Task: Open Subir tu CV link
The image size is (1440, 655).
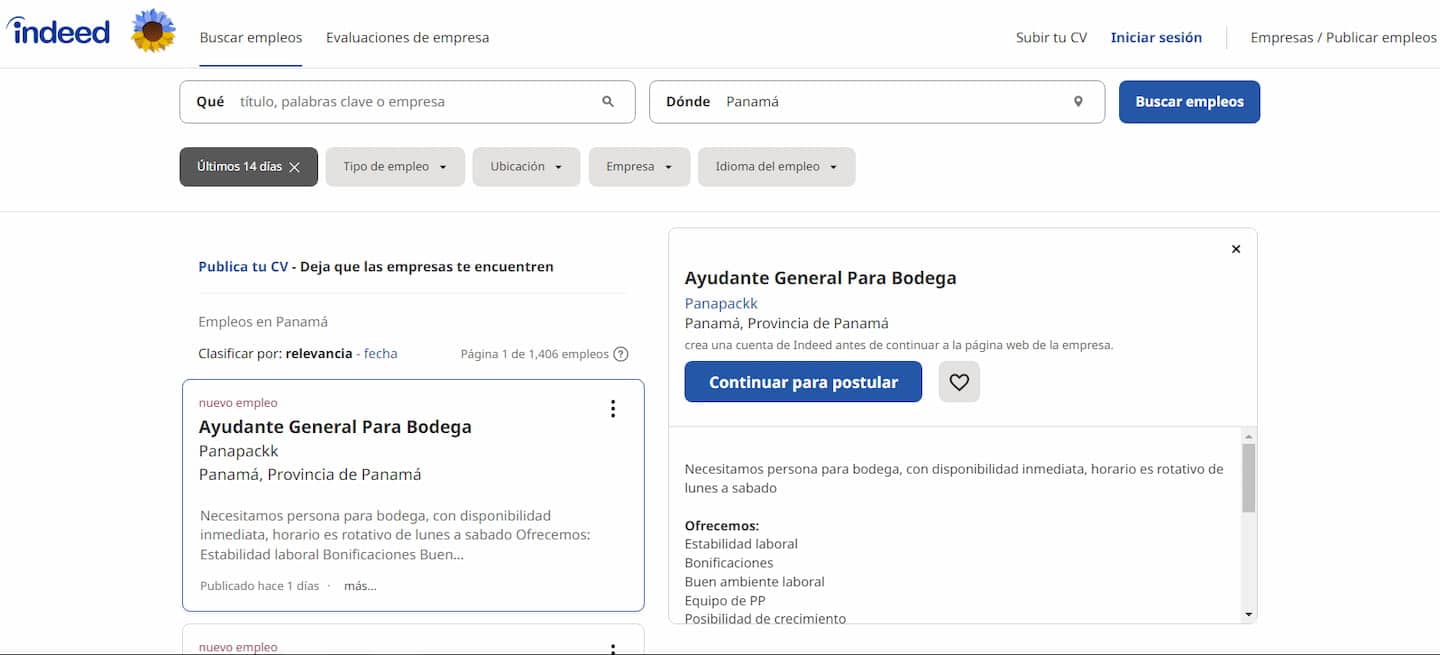Action: click(x=1051, y=38)
